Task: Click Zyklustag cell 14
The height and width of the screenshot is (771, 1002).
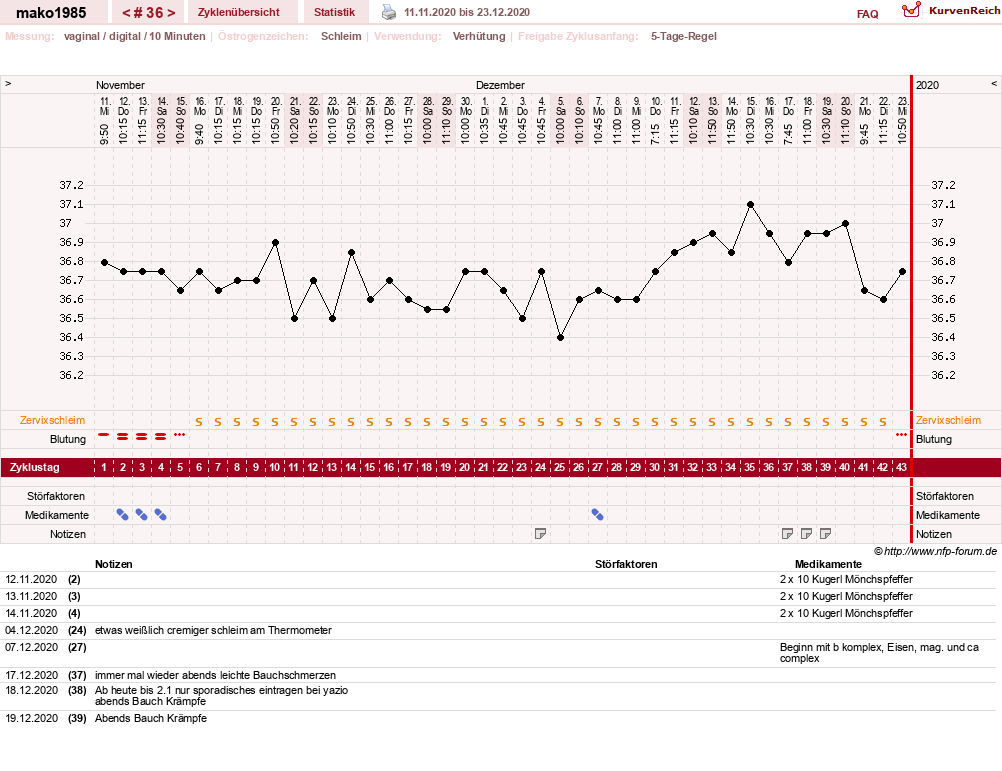Action: click(x=351, y=468)
